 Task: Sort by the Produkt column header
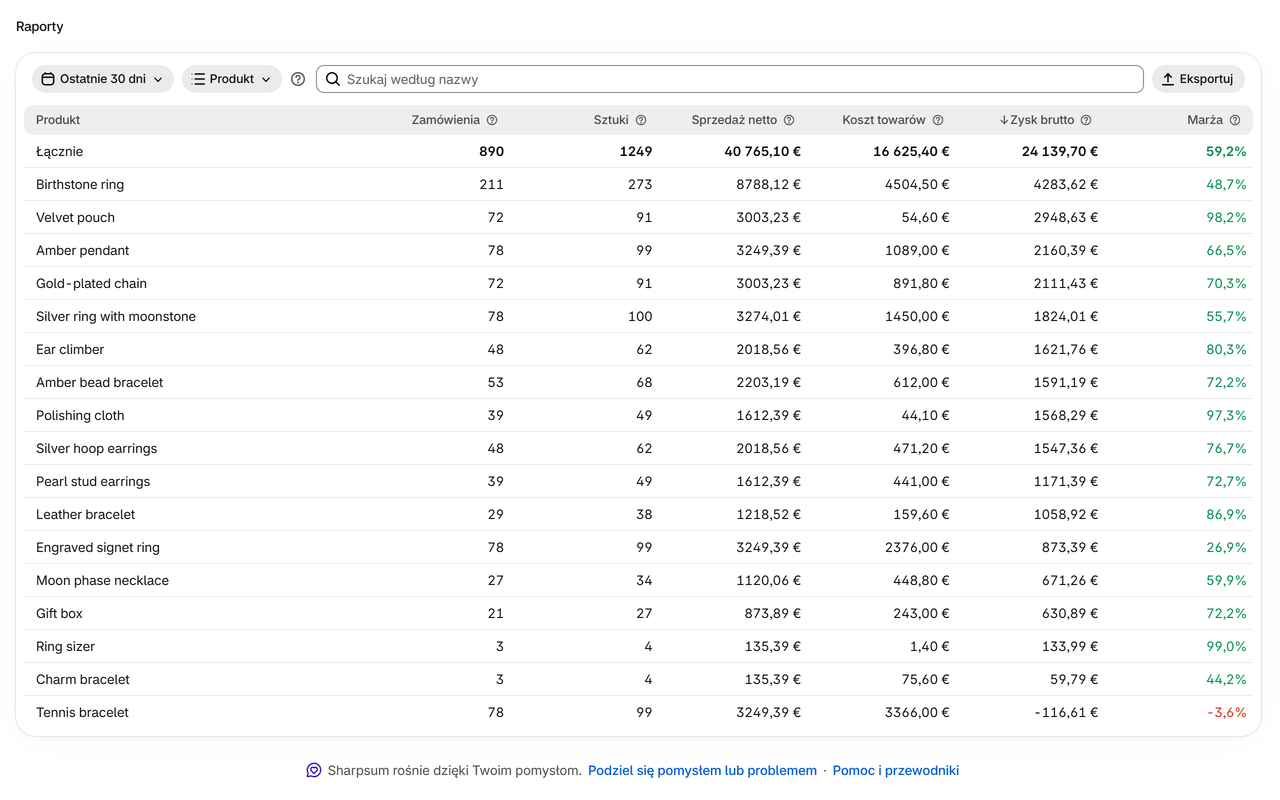[x=58, y=120]
